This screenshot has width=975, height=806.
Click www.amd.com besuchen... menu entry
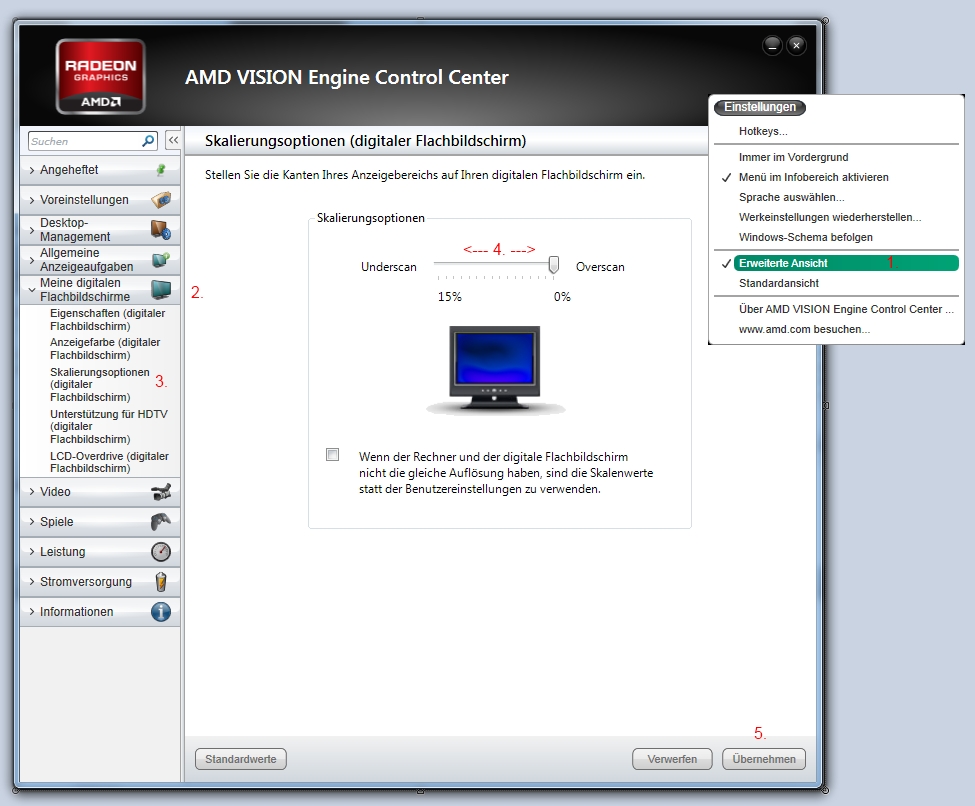804,329
